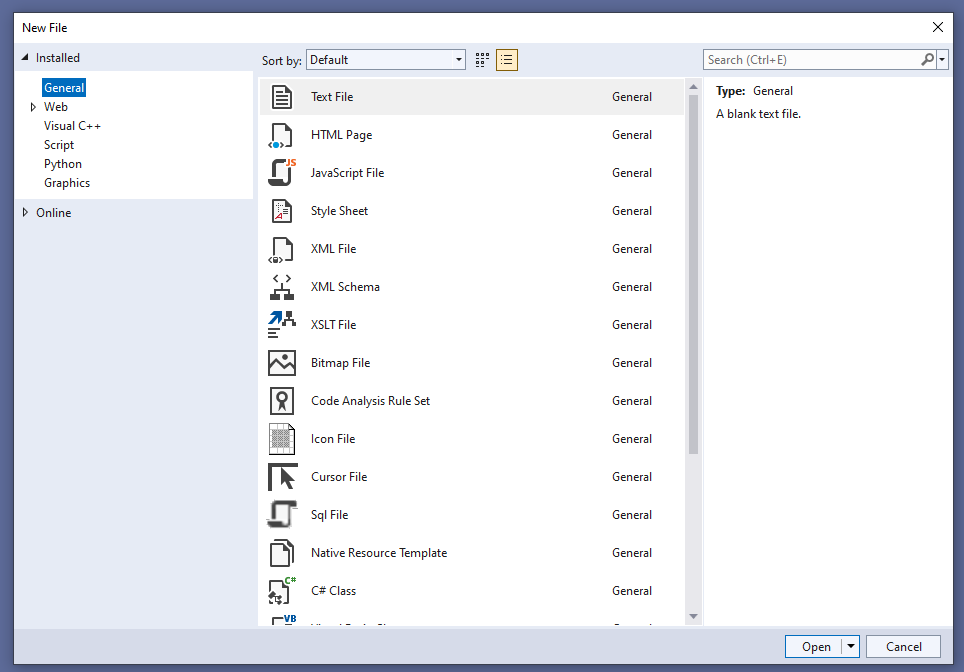964x672 pixels.
Task: Click the "Icon File" name
Action: click(333, 439)
